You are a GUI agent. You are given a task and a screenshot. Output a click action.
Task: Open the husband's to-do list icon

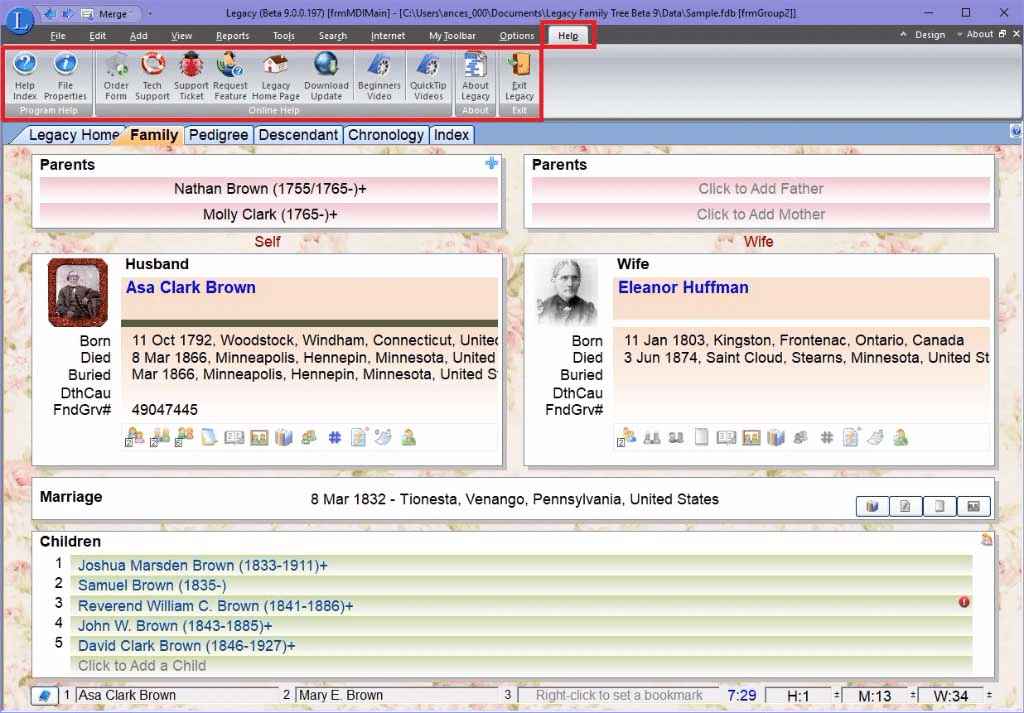[x=359, y=437]
